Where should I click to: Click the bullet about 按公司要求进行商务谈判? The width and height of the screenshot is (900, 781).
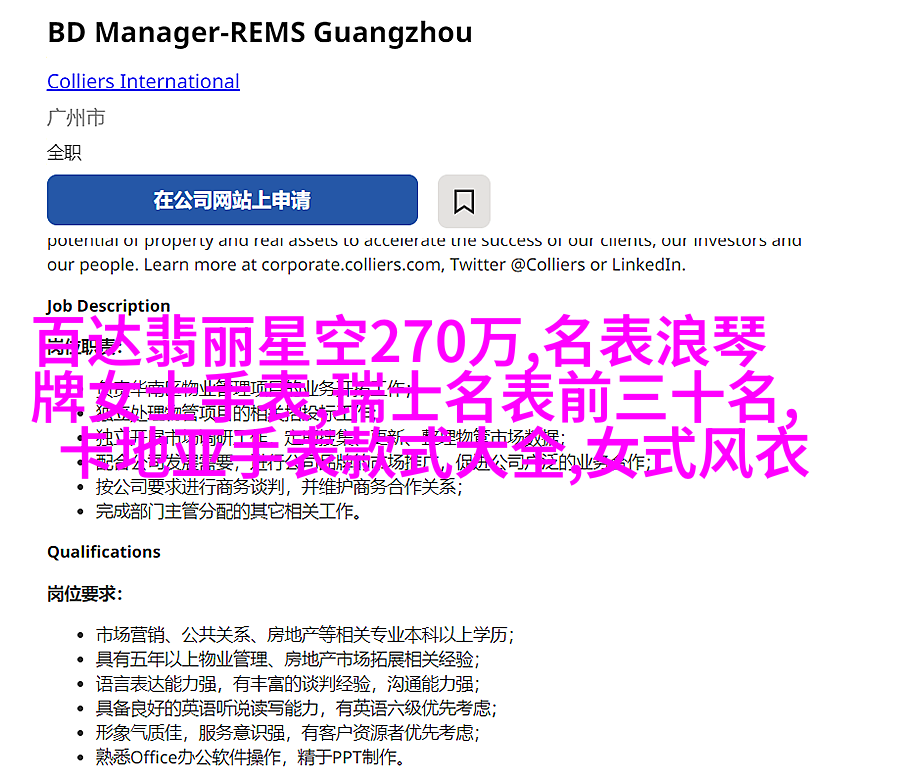click(279, 487)
